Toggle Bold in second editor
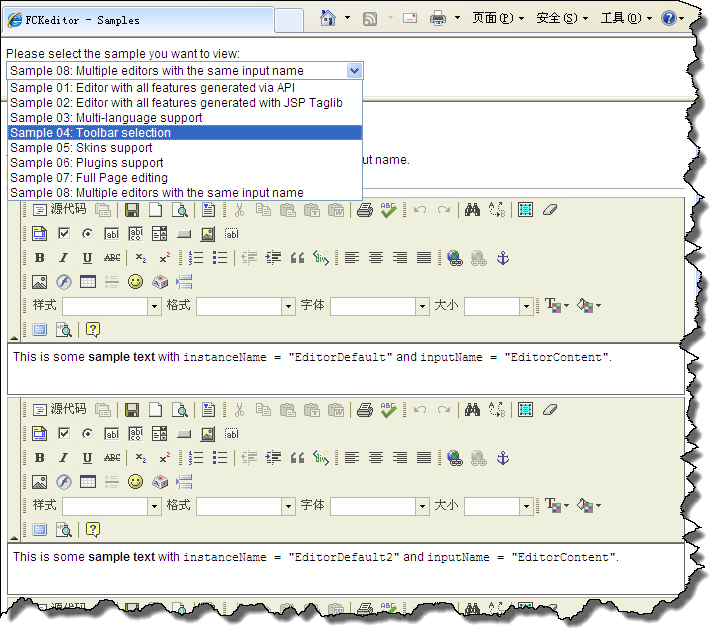The image size is (725, 643). pyautogui.click(x=40, y=458)
